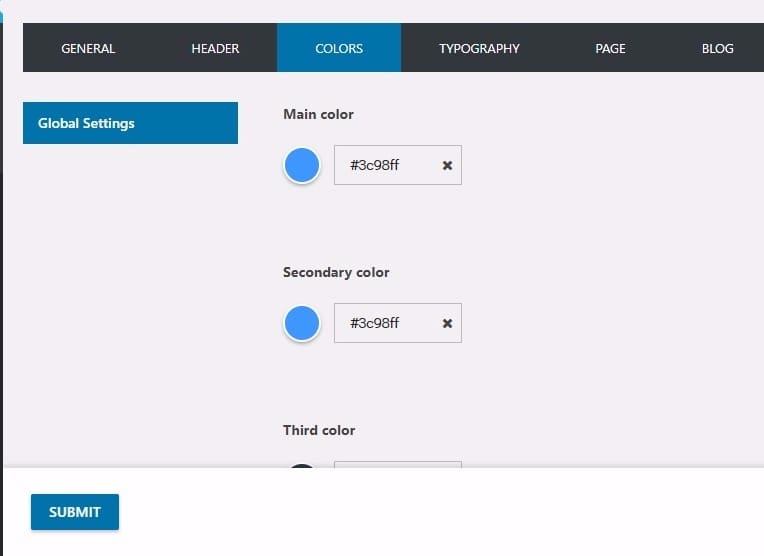Open the Header tab

click(x=215, y=48)
